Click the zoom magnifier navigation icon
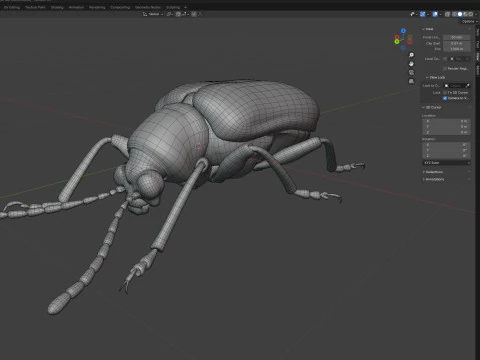This screenshot has height=360, width=480. [x=411, y=55]
